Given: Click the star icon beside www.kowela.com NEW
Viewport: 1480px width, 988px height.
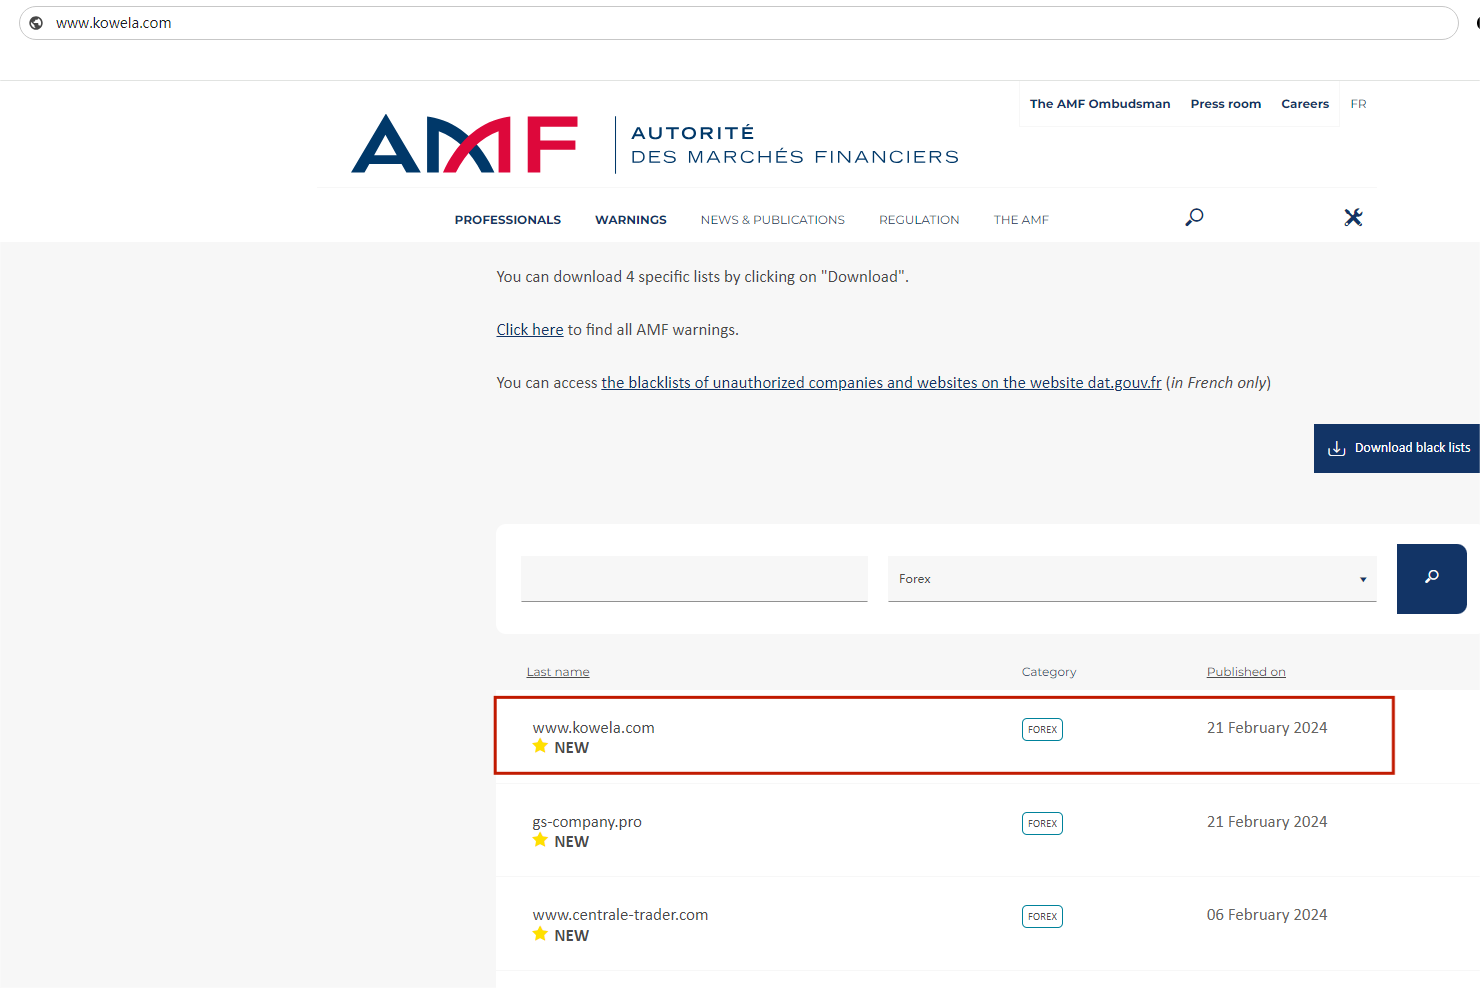Looking at the screenshot, I should click(540, 746).
